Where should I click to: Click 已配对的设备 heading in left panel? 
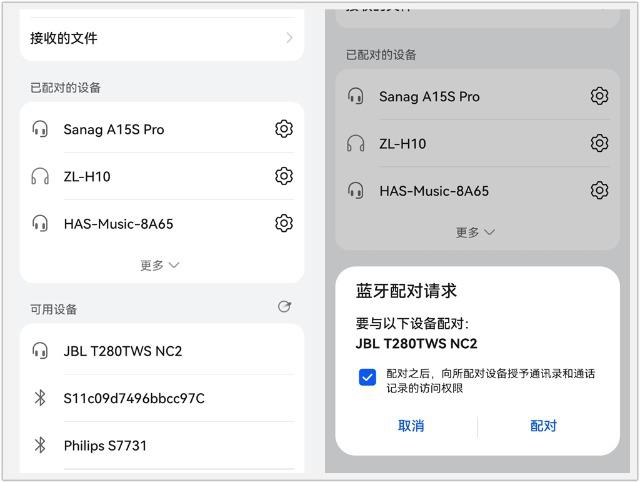point(65,87)
